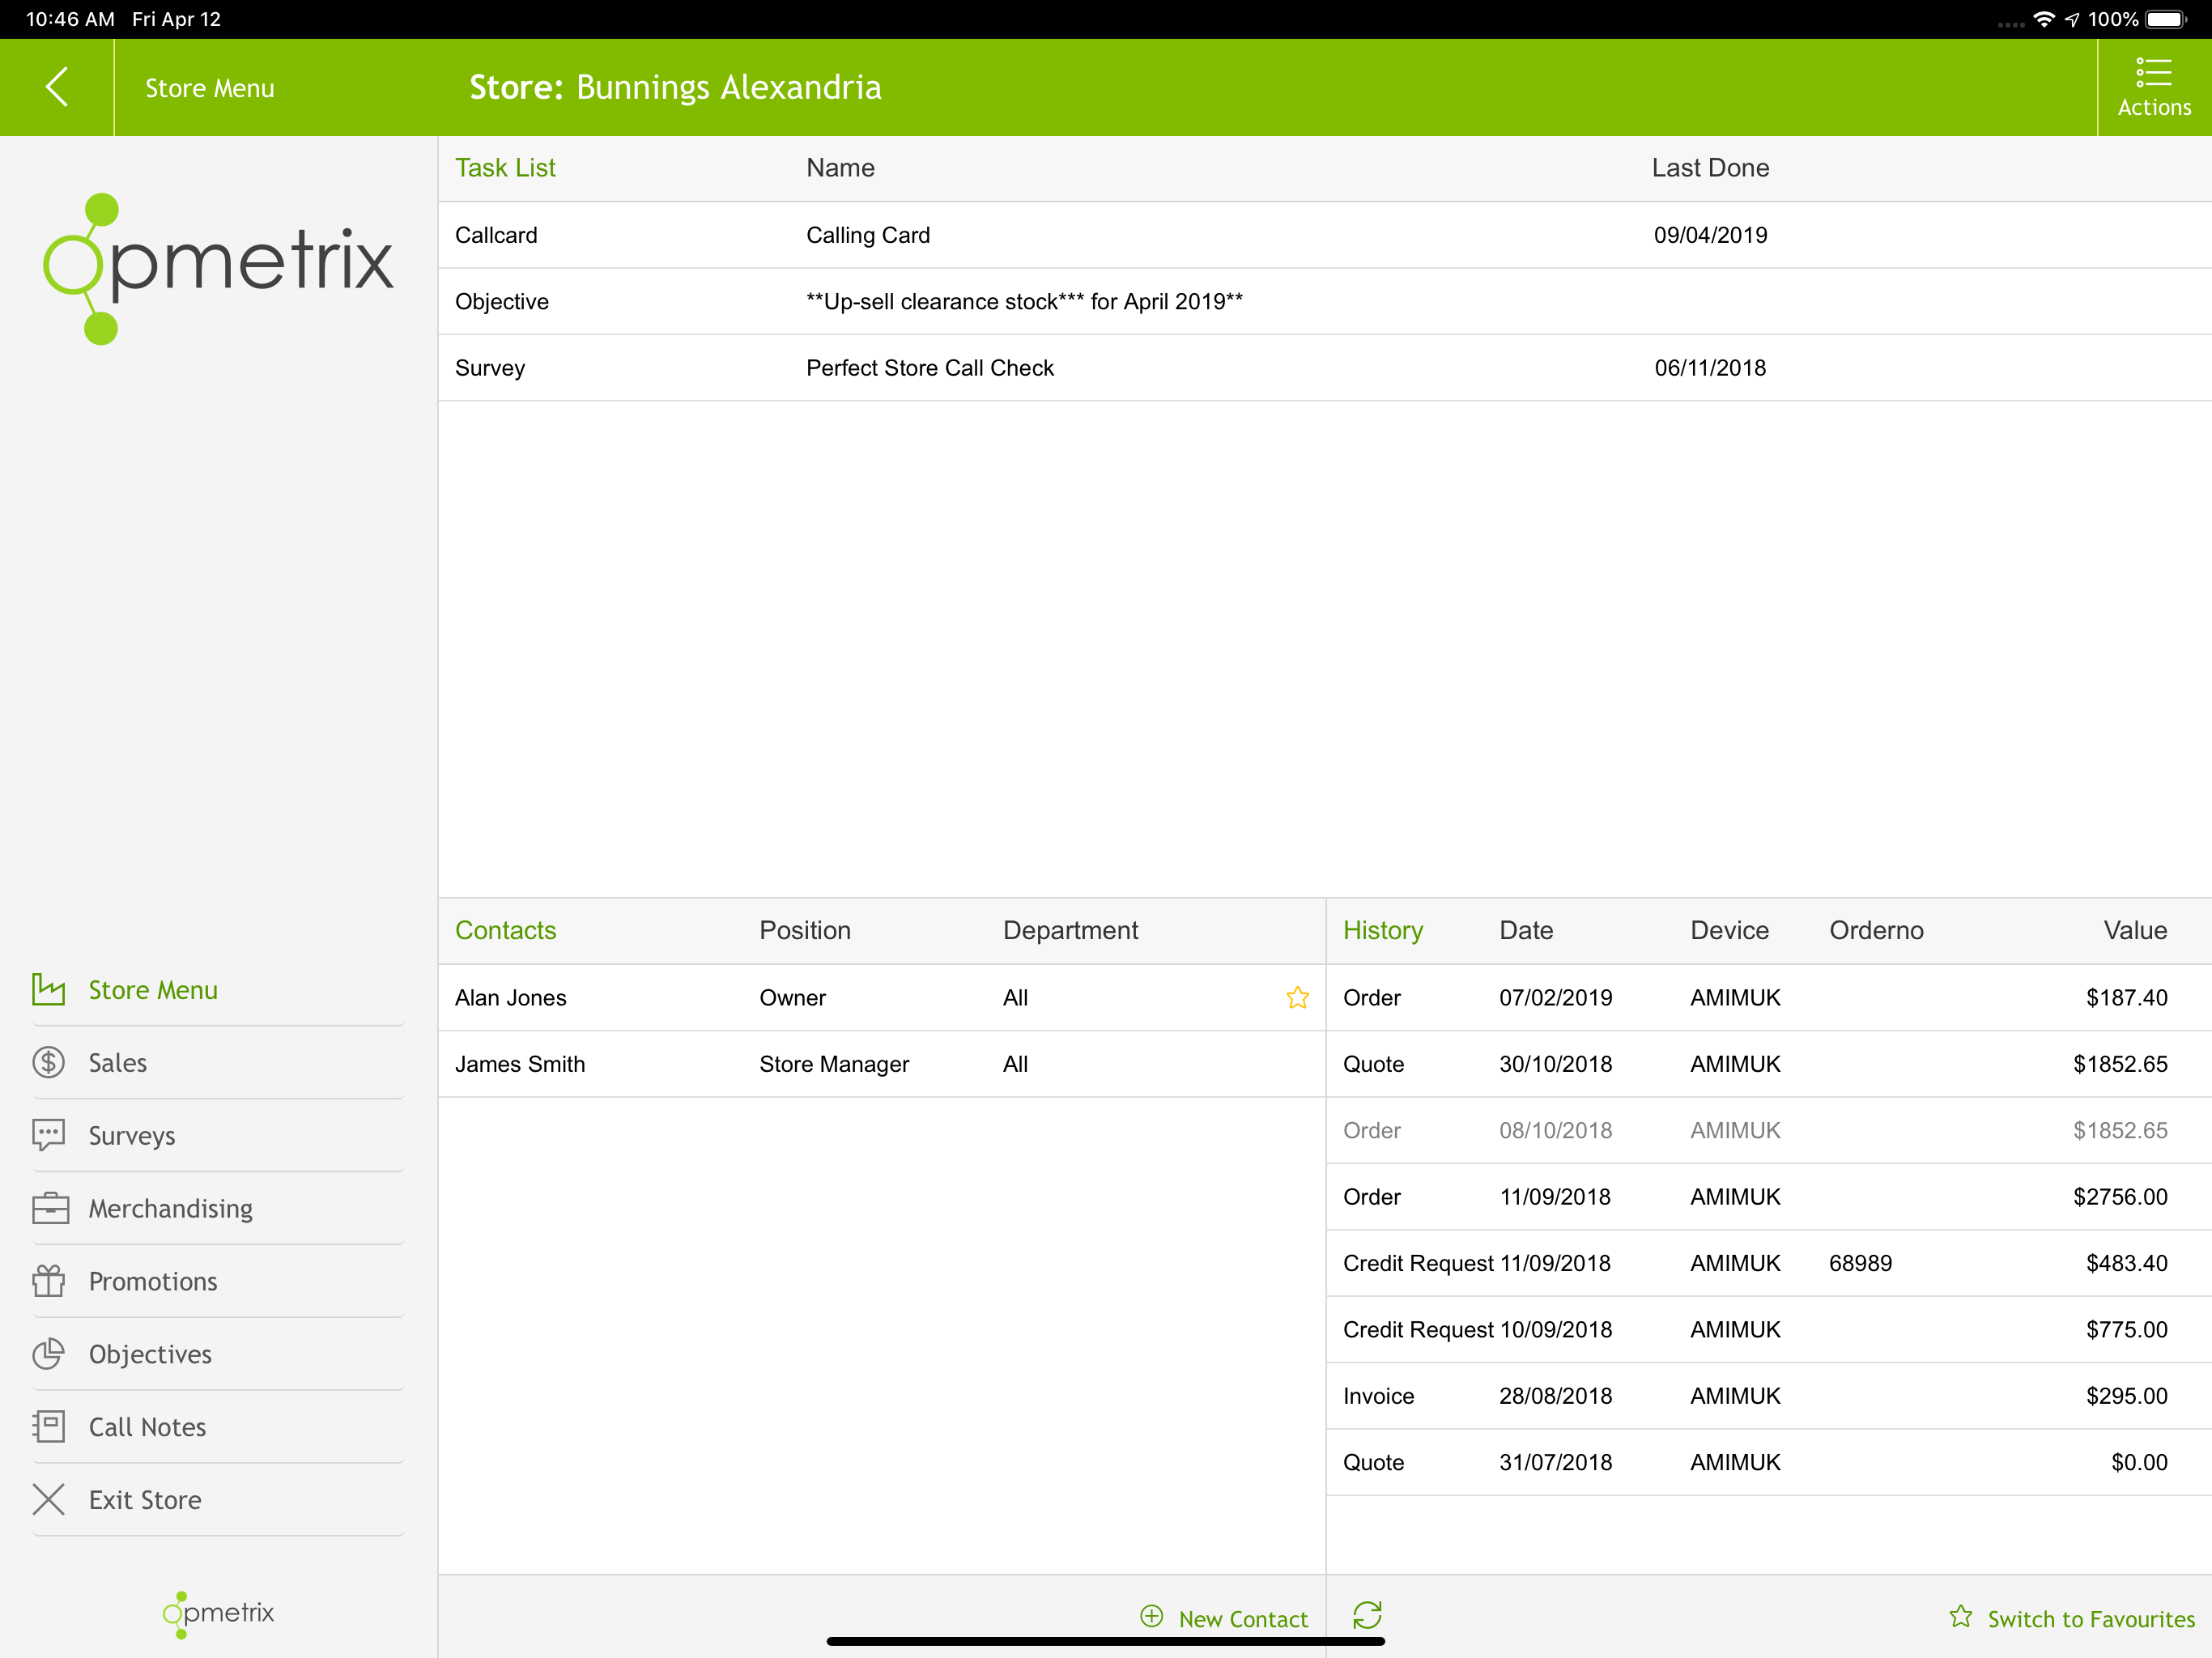Click the Value column header
Viewport: 2212px width, 1658px height.
point(2135,930)
